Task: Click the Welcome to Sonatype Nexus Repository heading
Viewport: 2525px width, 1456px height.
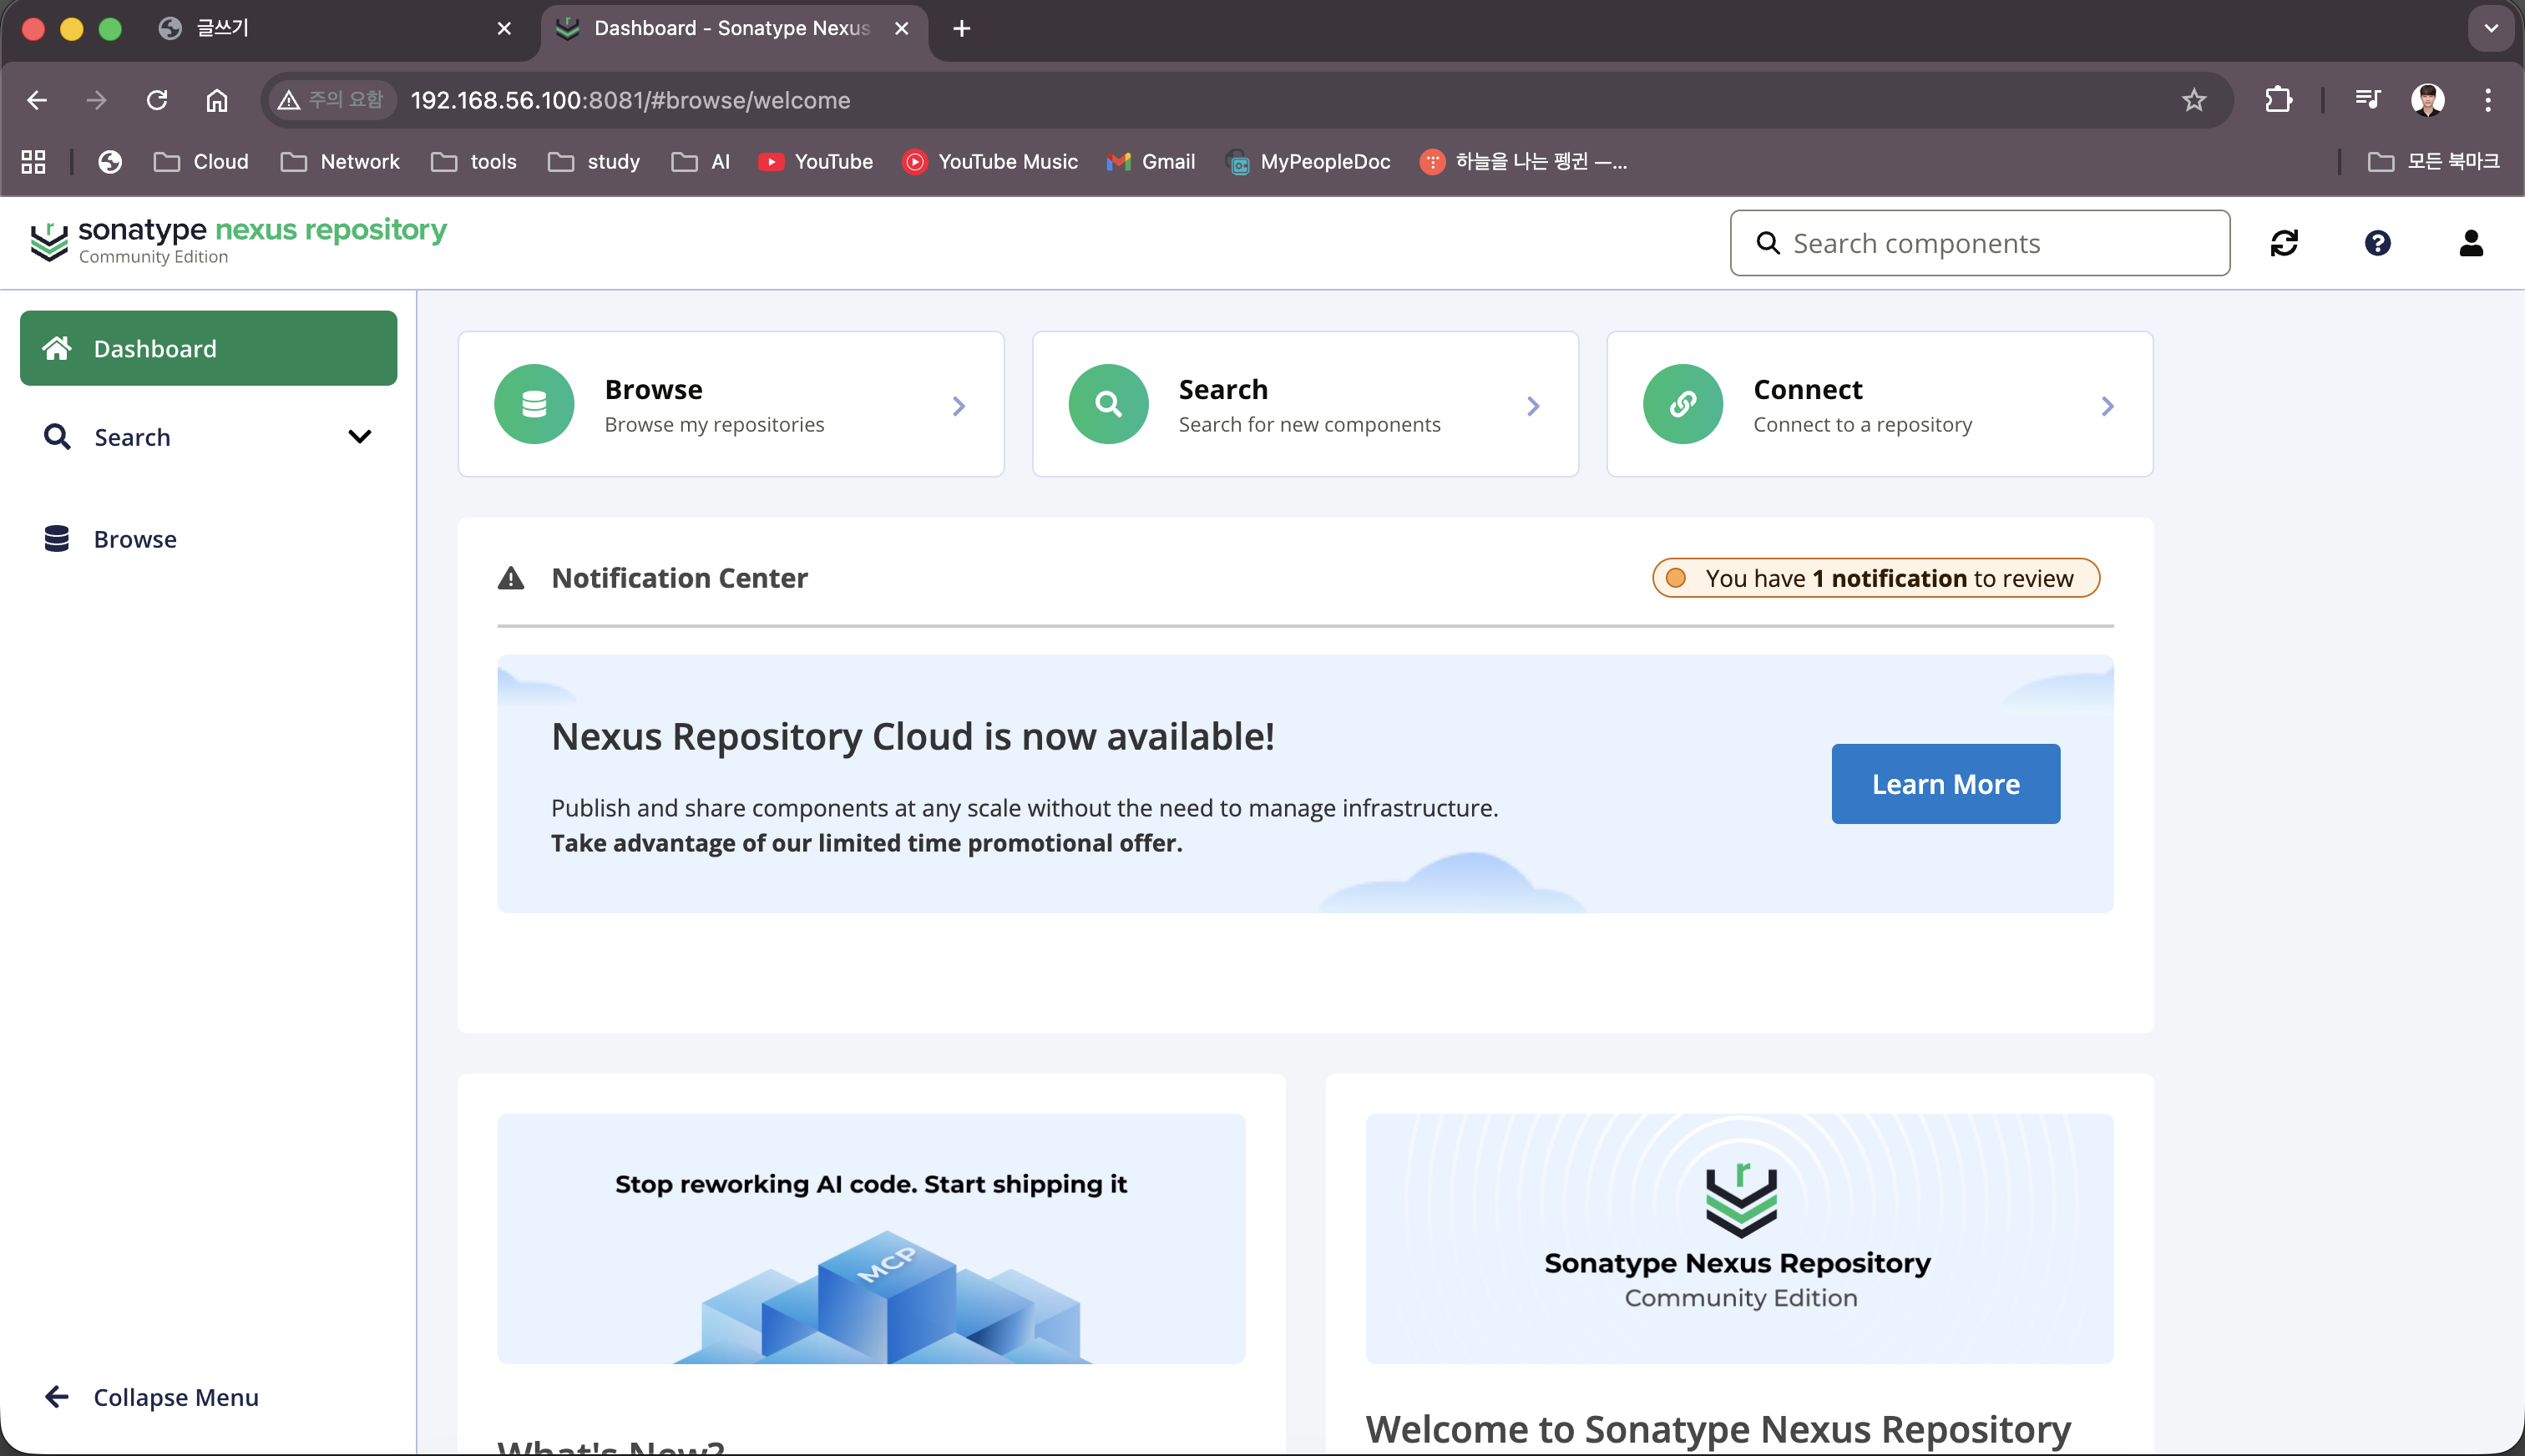Action: click(x=1718, y=1429)
